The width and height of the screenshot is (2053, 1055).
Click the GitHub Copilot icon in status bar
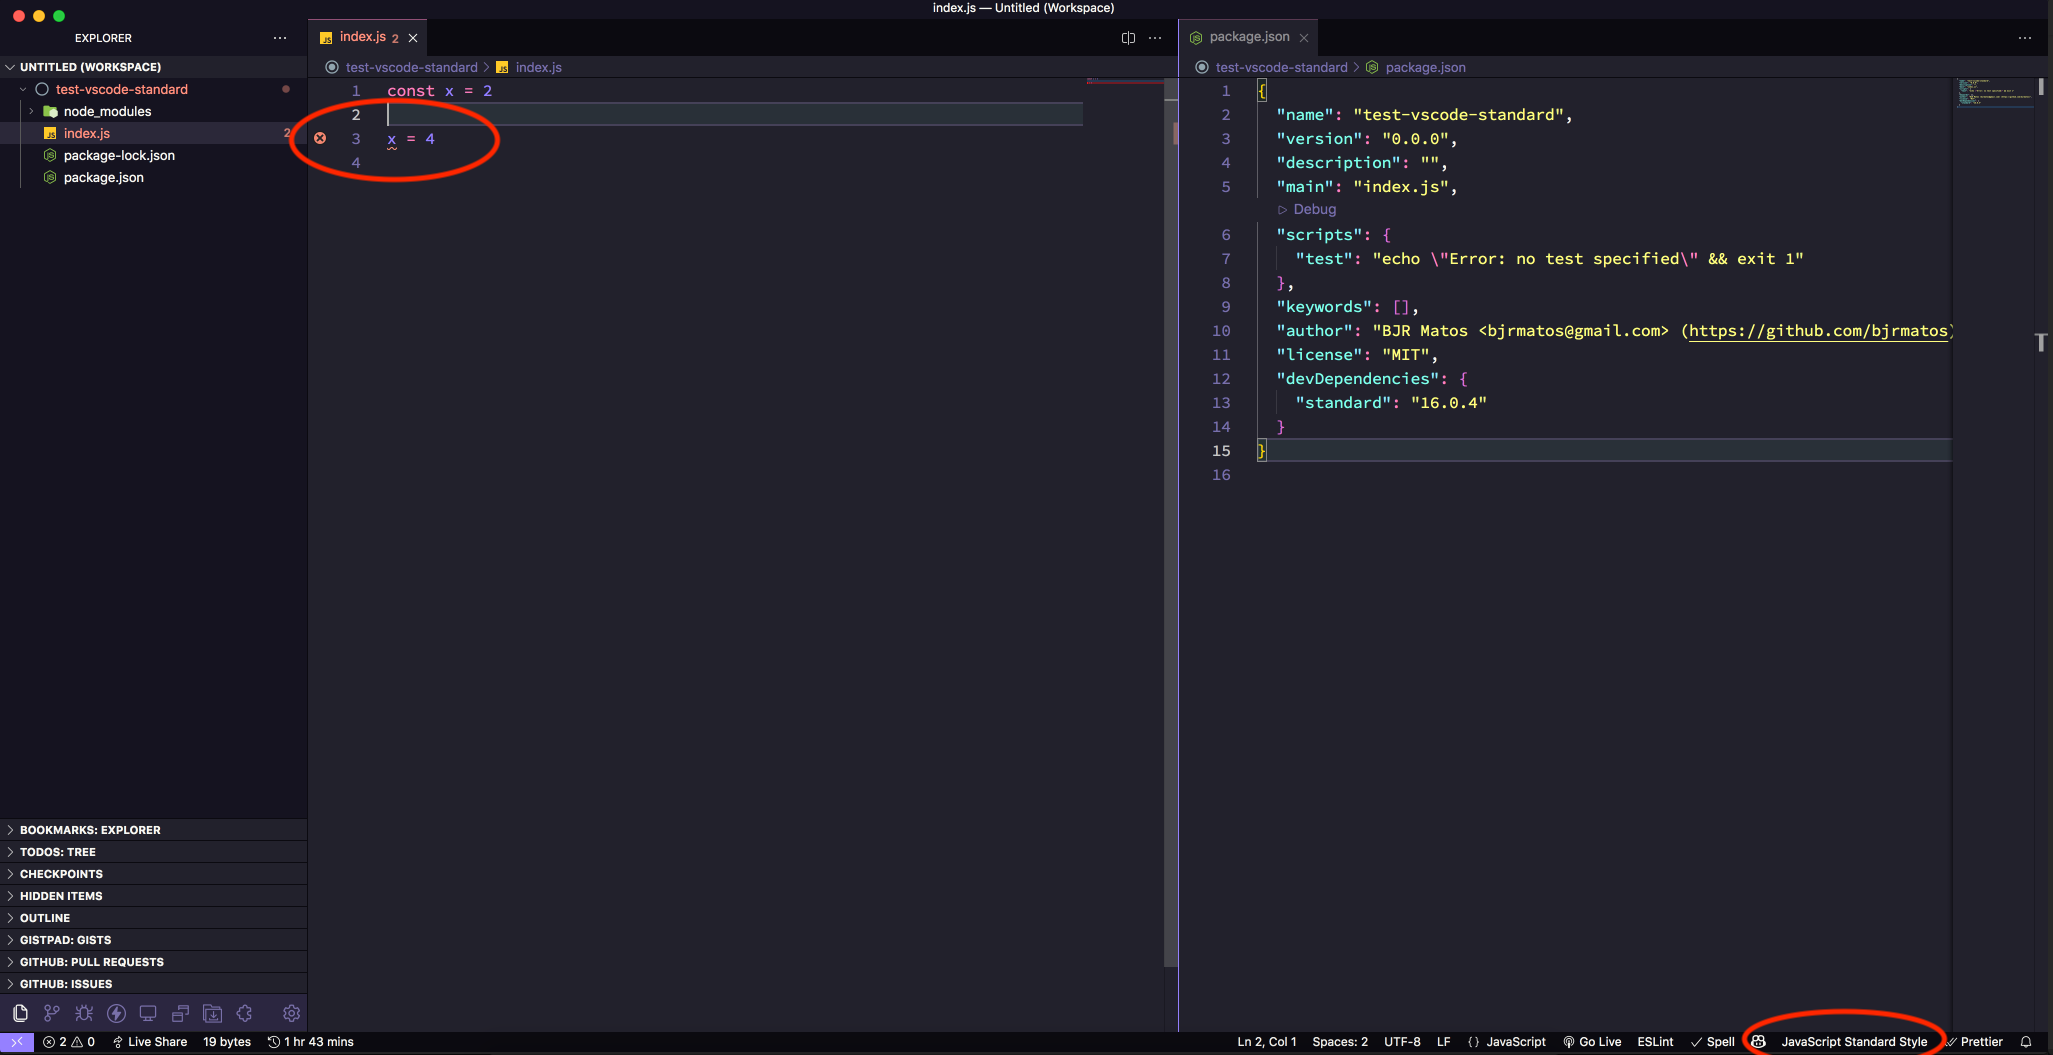click(x=1758, y=1041)
